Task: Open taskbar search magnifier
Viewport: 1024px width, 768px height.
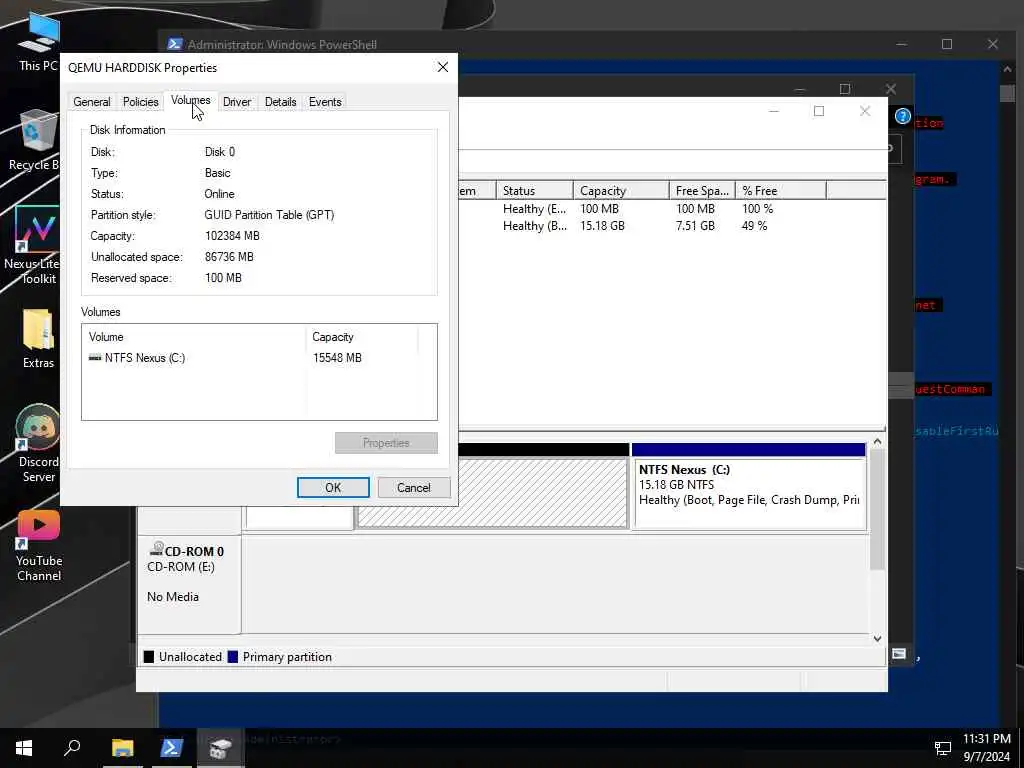Action: pyautogui.click(x=72, y=748)
